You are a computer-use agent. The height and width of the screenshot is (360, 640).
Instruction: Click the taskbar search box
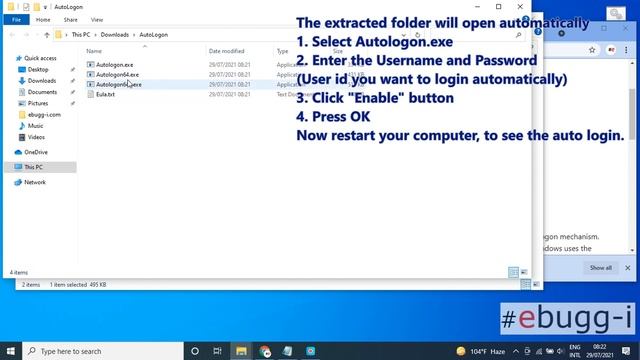pyautogui.click(x=103, y=351)
